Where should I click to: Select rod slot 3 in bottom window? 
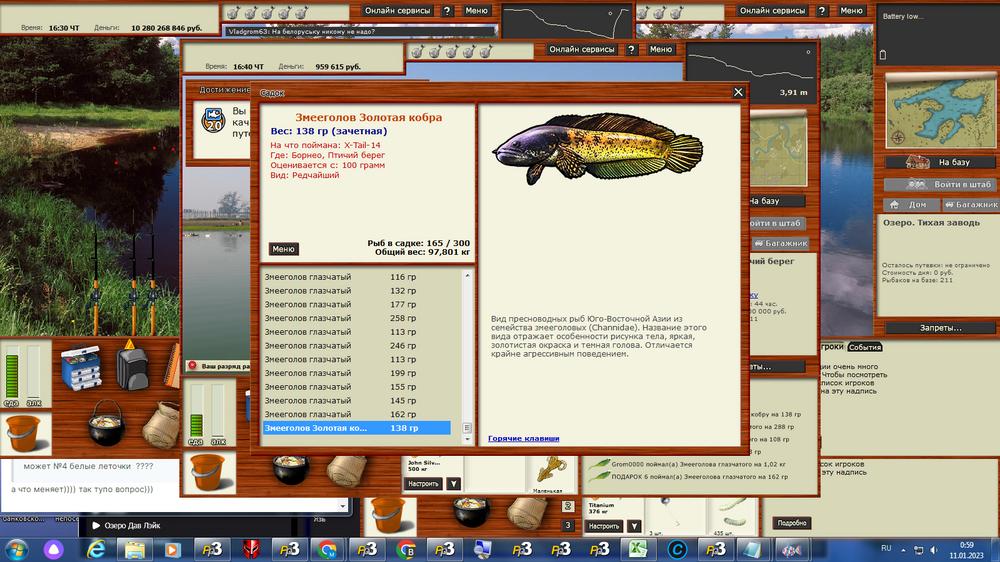(x=568, y=526)
